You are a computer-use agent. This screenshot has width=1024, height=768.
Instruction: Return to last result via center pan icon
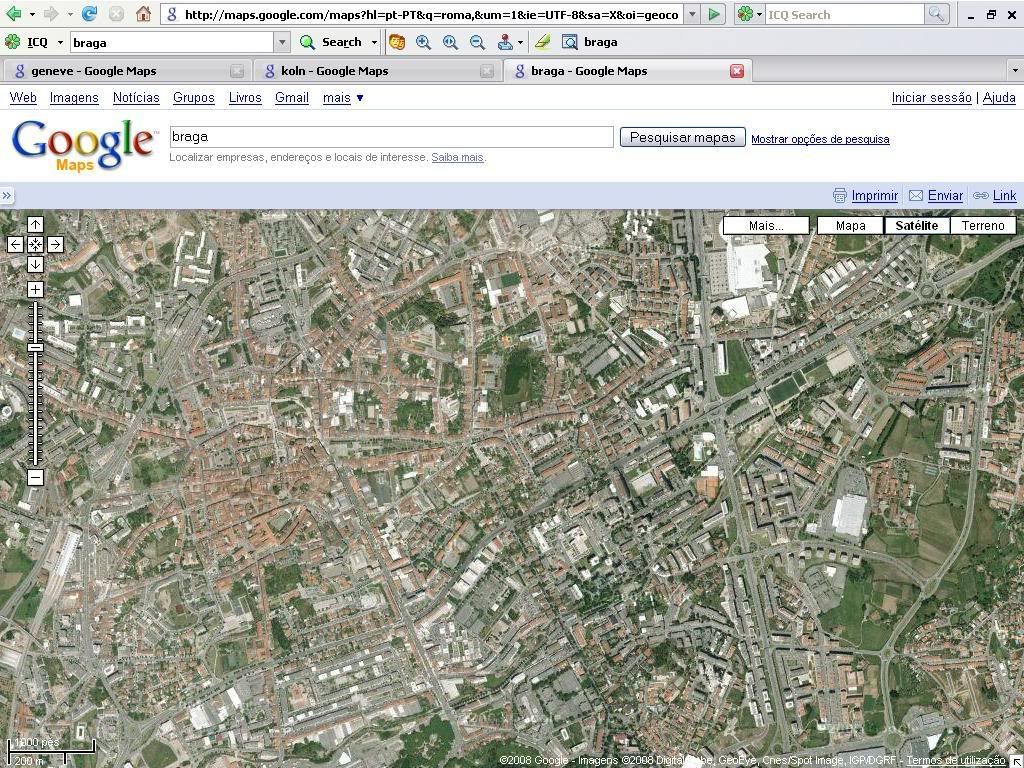(35, 244)
